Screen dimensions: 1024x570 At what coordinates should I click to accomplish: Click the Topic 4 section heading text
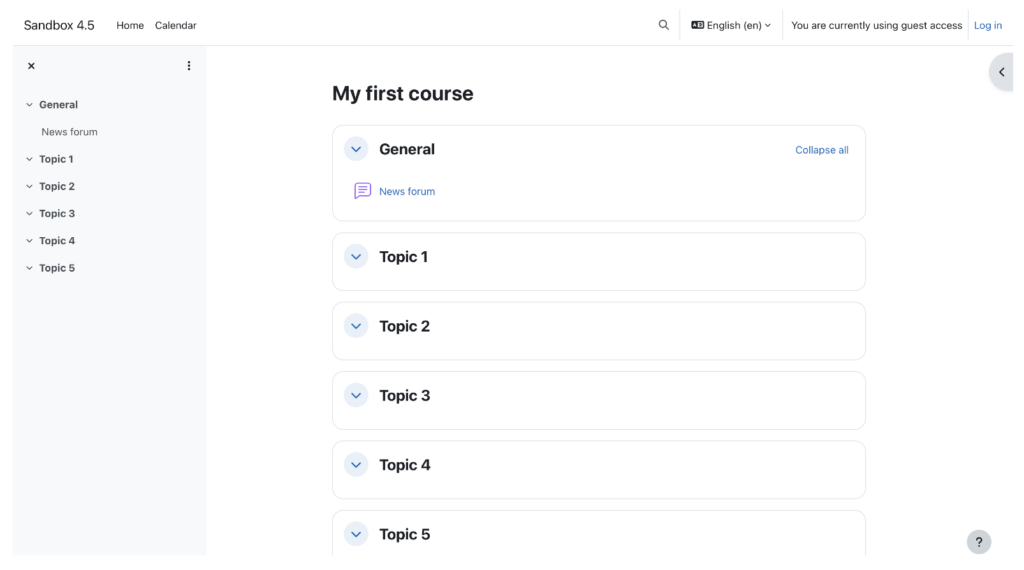click(x=405, y=465)
